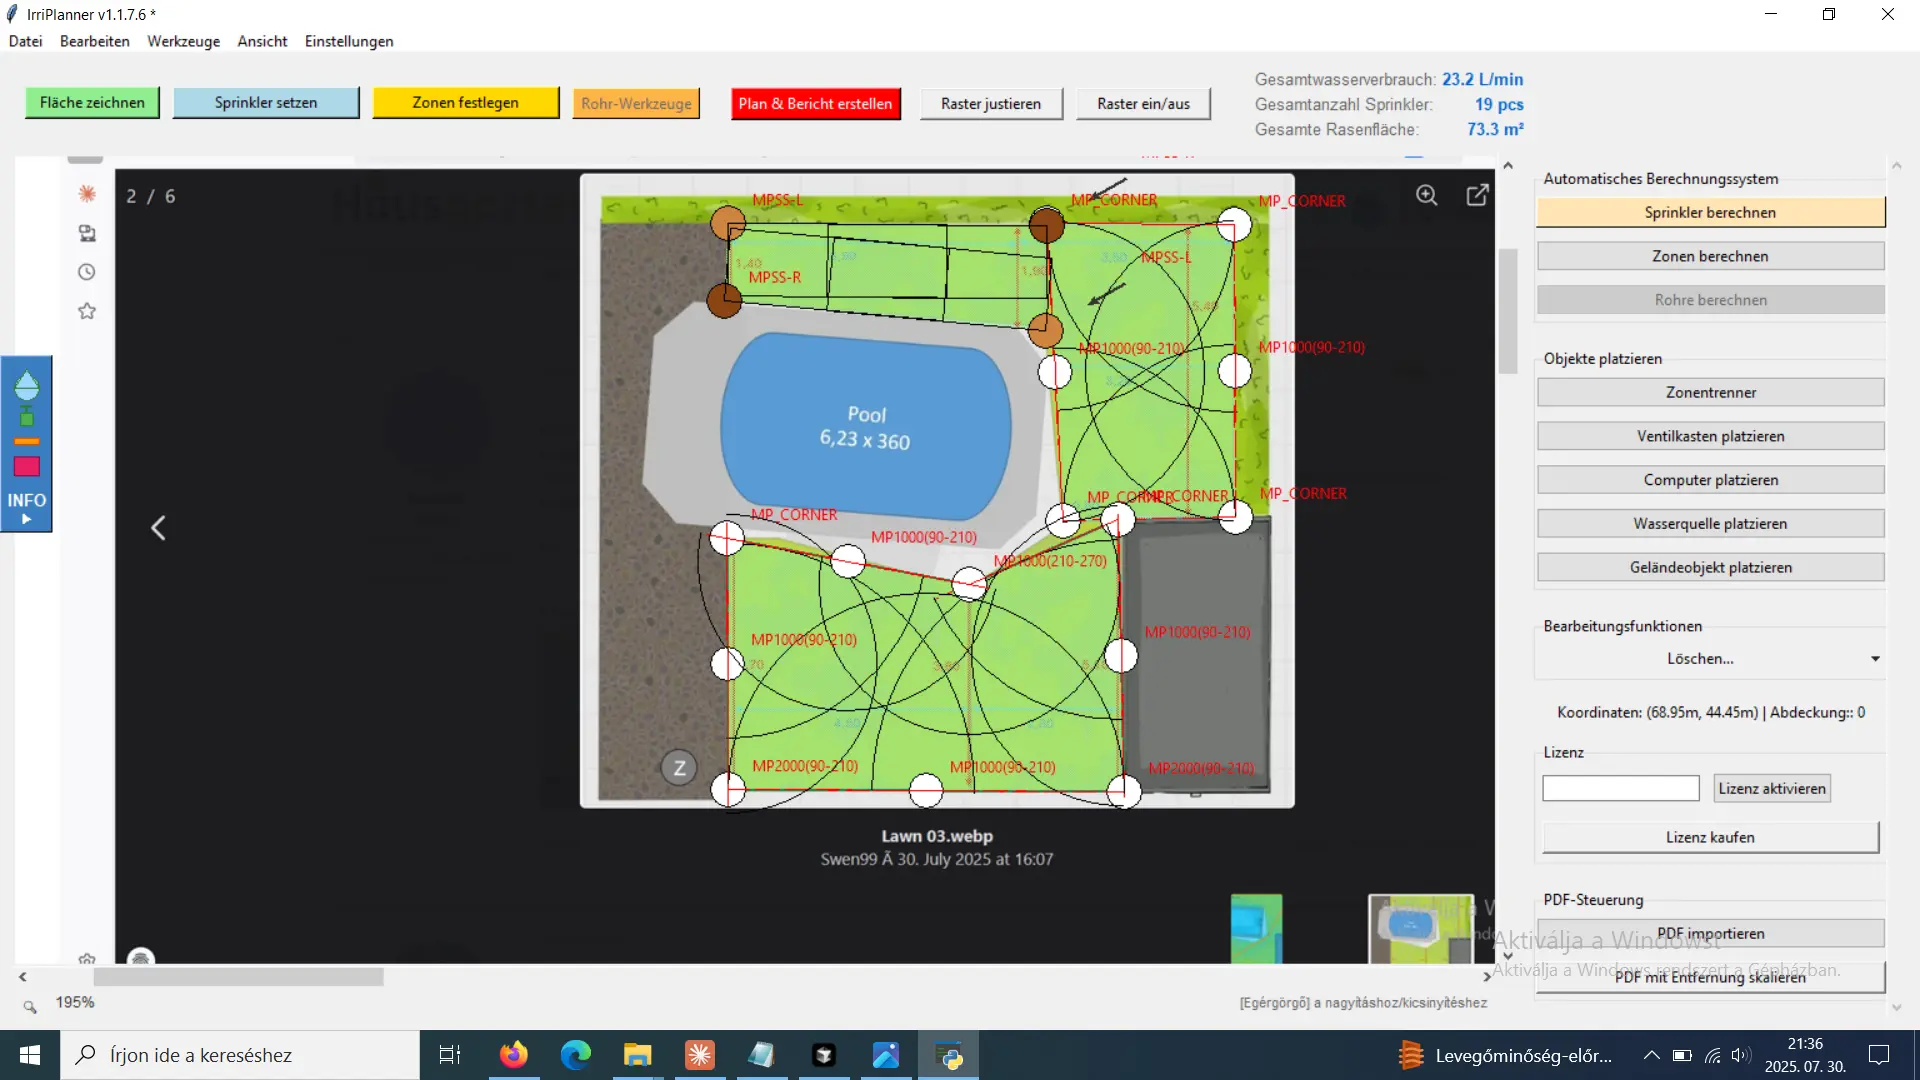Click the green valve icon in the INFO panel
The height and width of the screenshot is (1080, 1920).
(27, 418)
